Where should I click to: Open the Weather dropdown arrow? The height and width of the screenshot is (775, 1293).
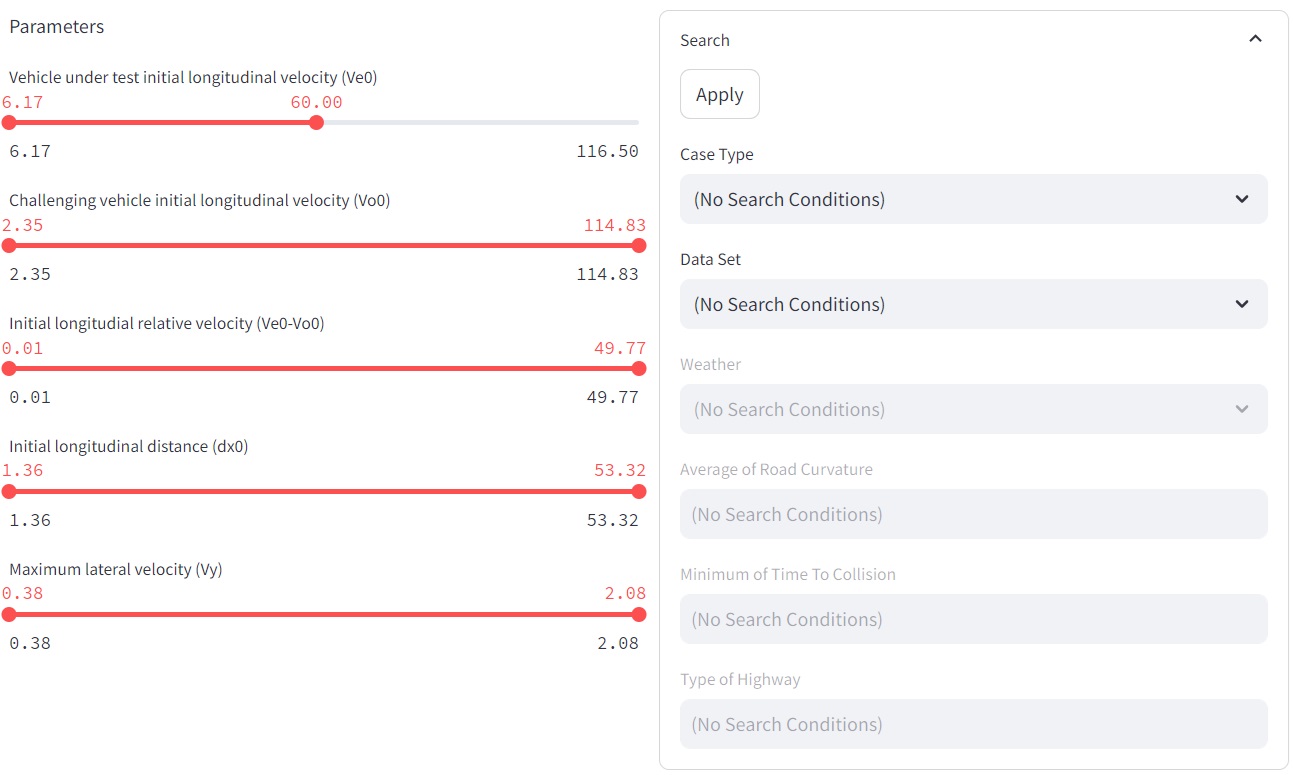[x=1241, y=409]
